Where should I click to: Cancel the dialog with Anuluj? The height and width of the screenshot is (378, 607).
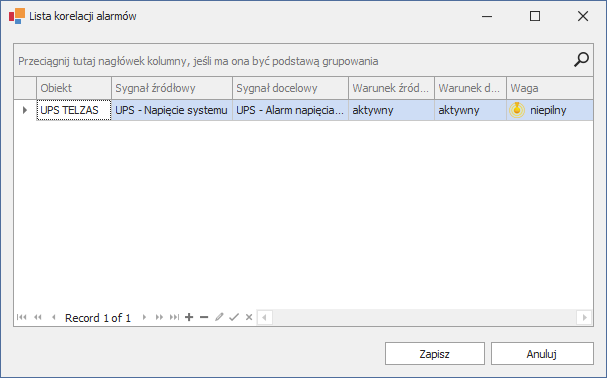(x=542, y=354)
